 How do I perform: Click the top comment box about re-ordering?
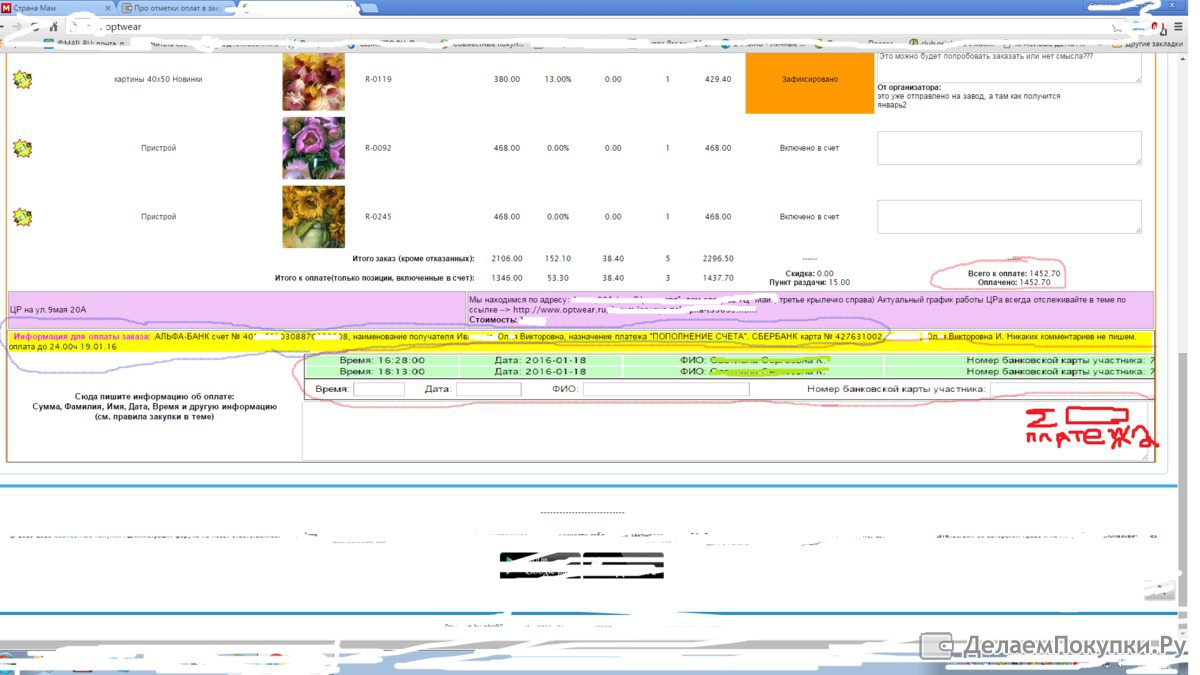(1009, 66)
